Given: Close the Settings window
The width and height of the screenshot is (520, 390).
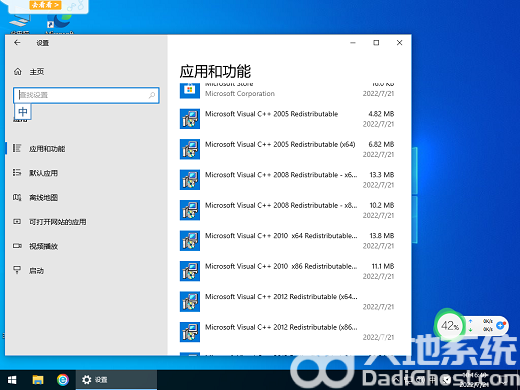Looking at the screenshot, I should 399,43.
